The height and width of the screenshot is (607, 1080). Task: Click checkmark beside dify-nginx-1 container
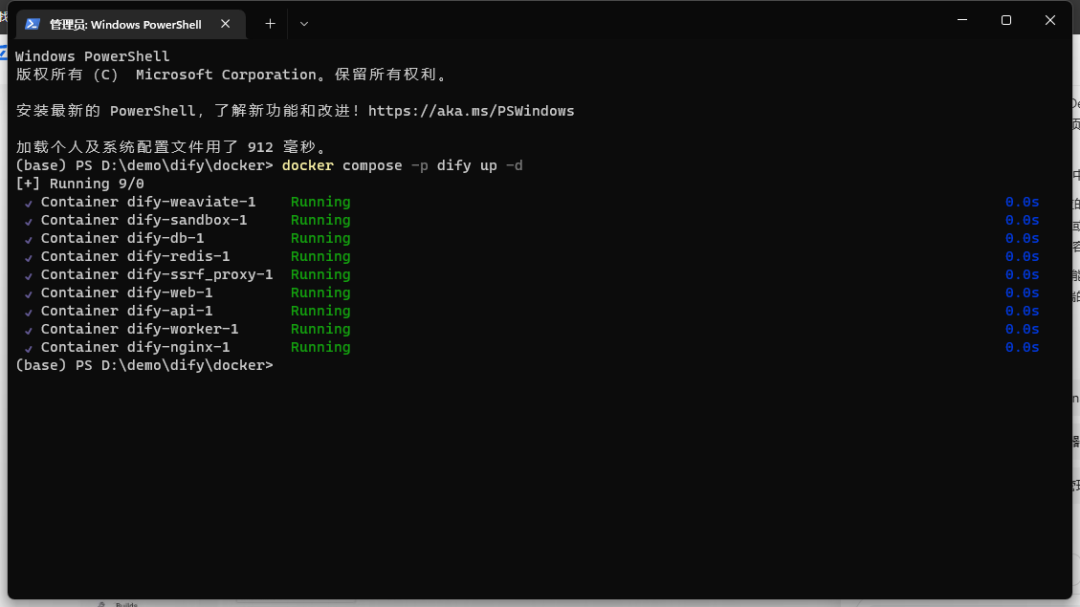point(29,348)
